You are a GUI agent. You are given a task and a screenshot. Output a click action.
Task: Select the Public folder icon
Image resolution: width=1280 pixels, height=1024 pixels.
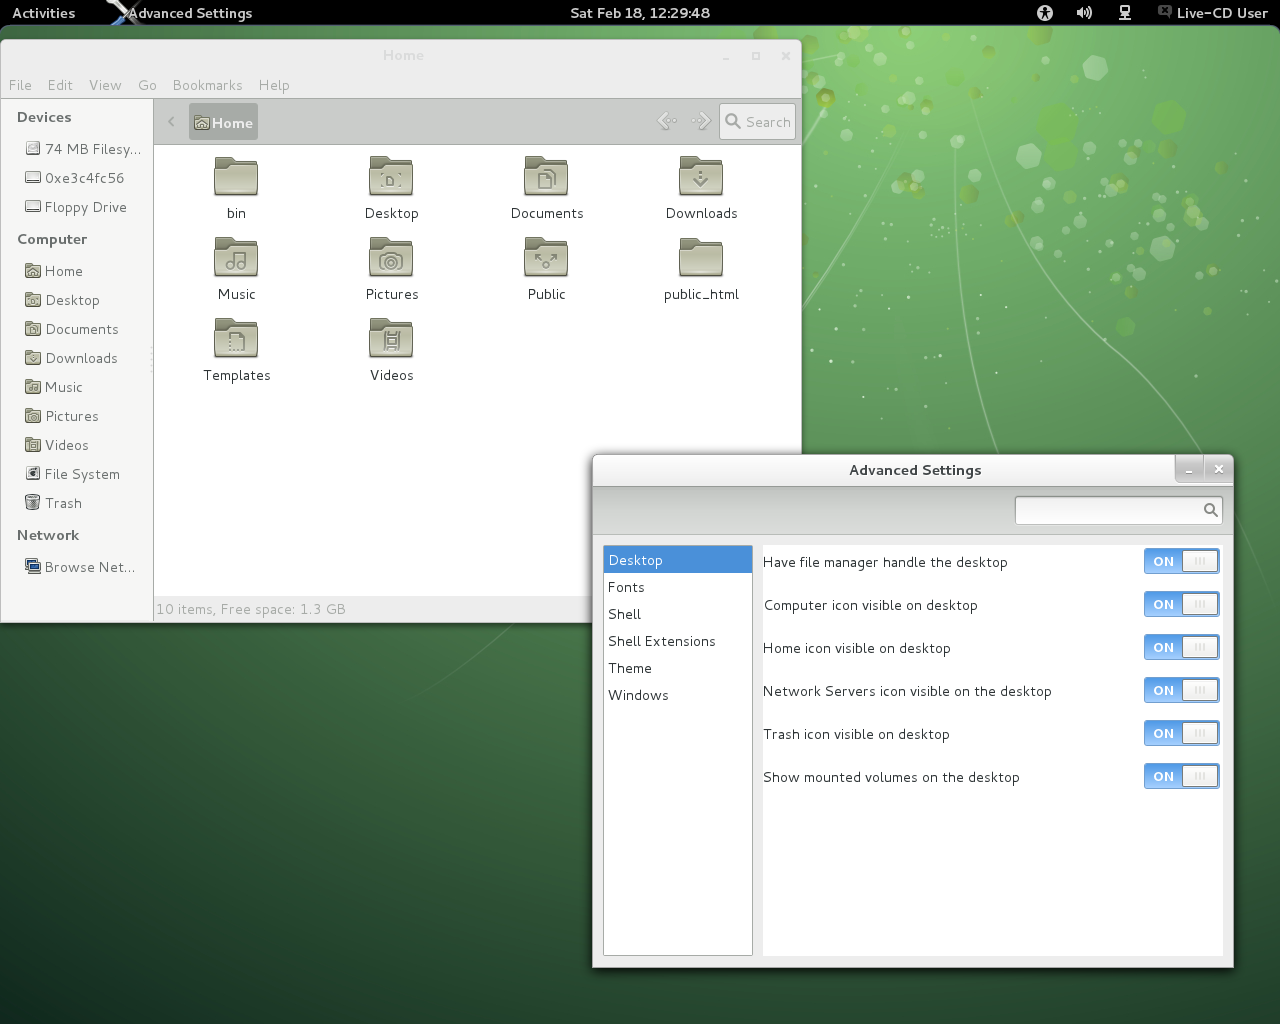[x=546, y=258]
